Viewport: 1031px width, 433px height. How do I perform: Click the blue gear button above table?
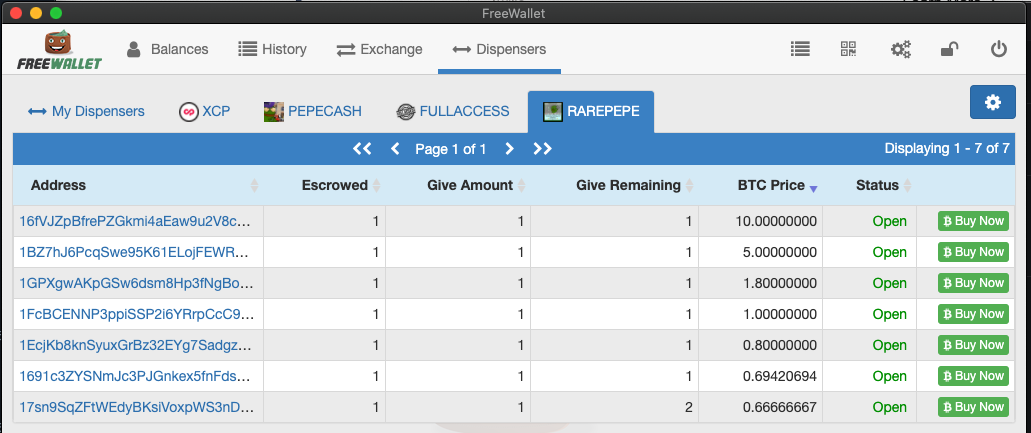pyautogui.click(x=992, y=103)
